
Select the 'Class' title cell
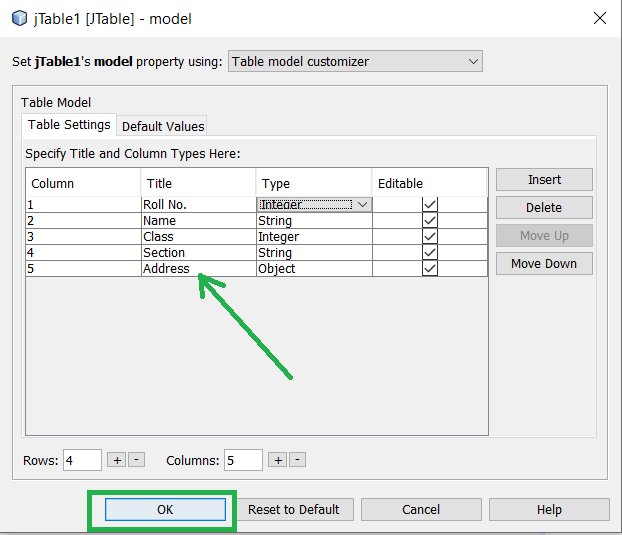(x=199, y=237)
